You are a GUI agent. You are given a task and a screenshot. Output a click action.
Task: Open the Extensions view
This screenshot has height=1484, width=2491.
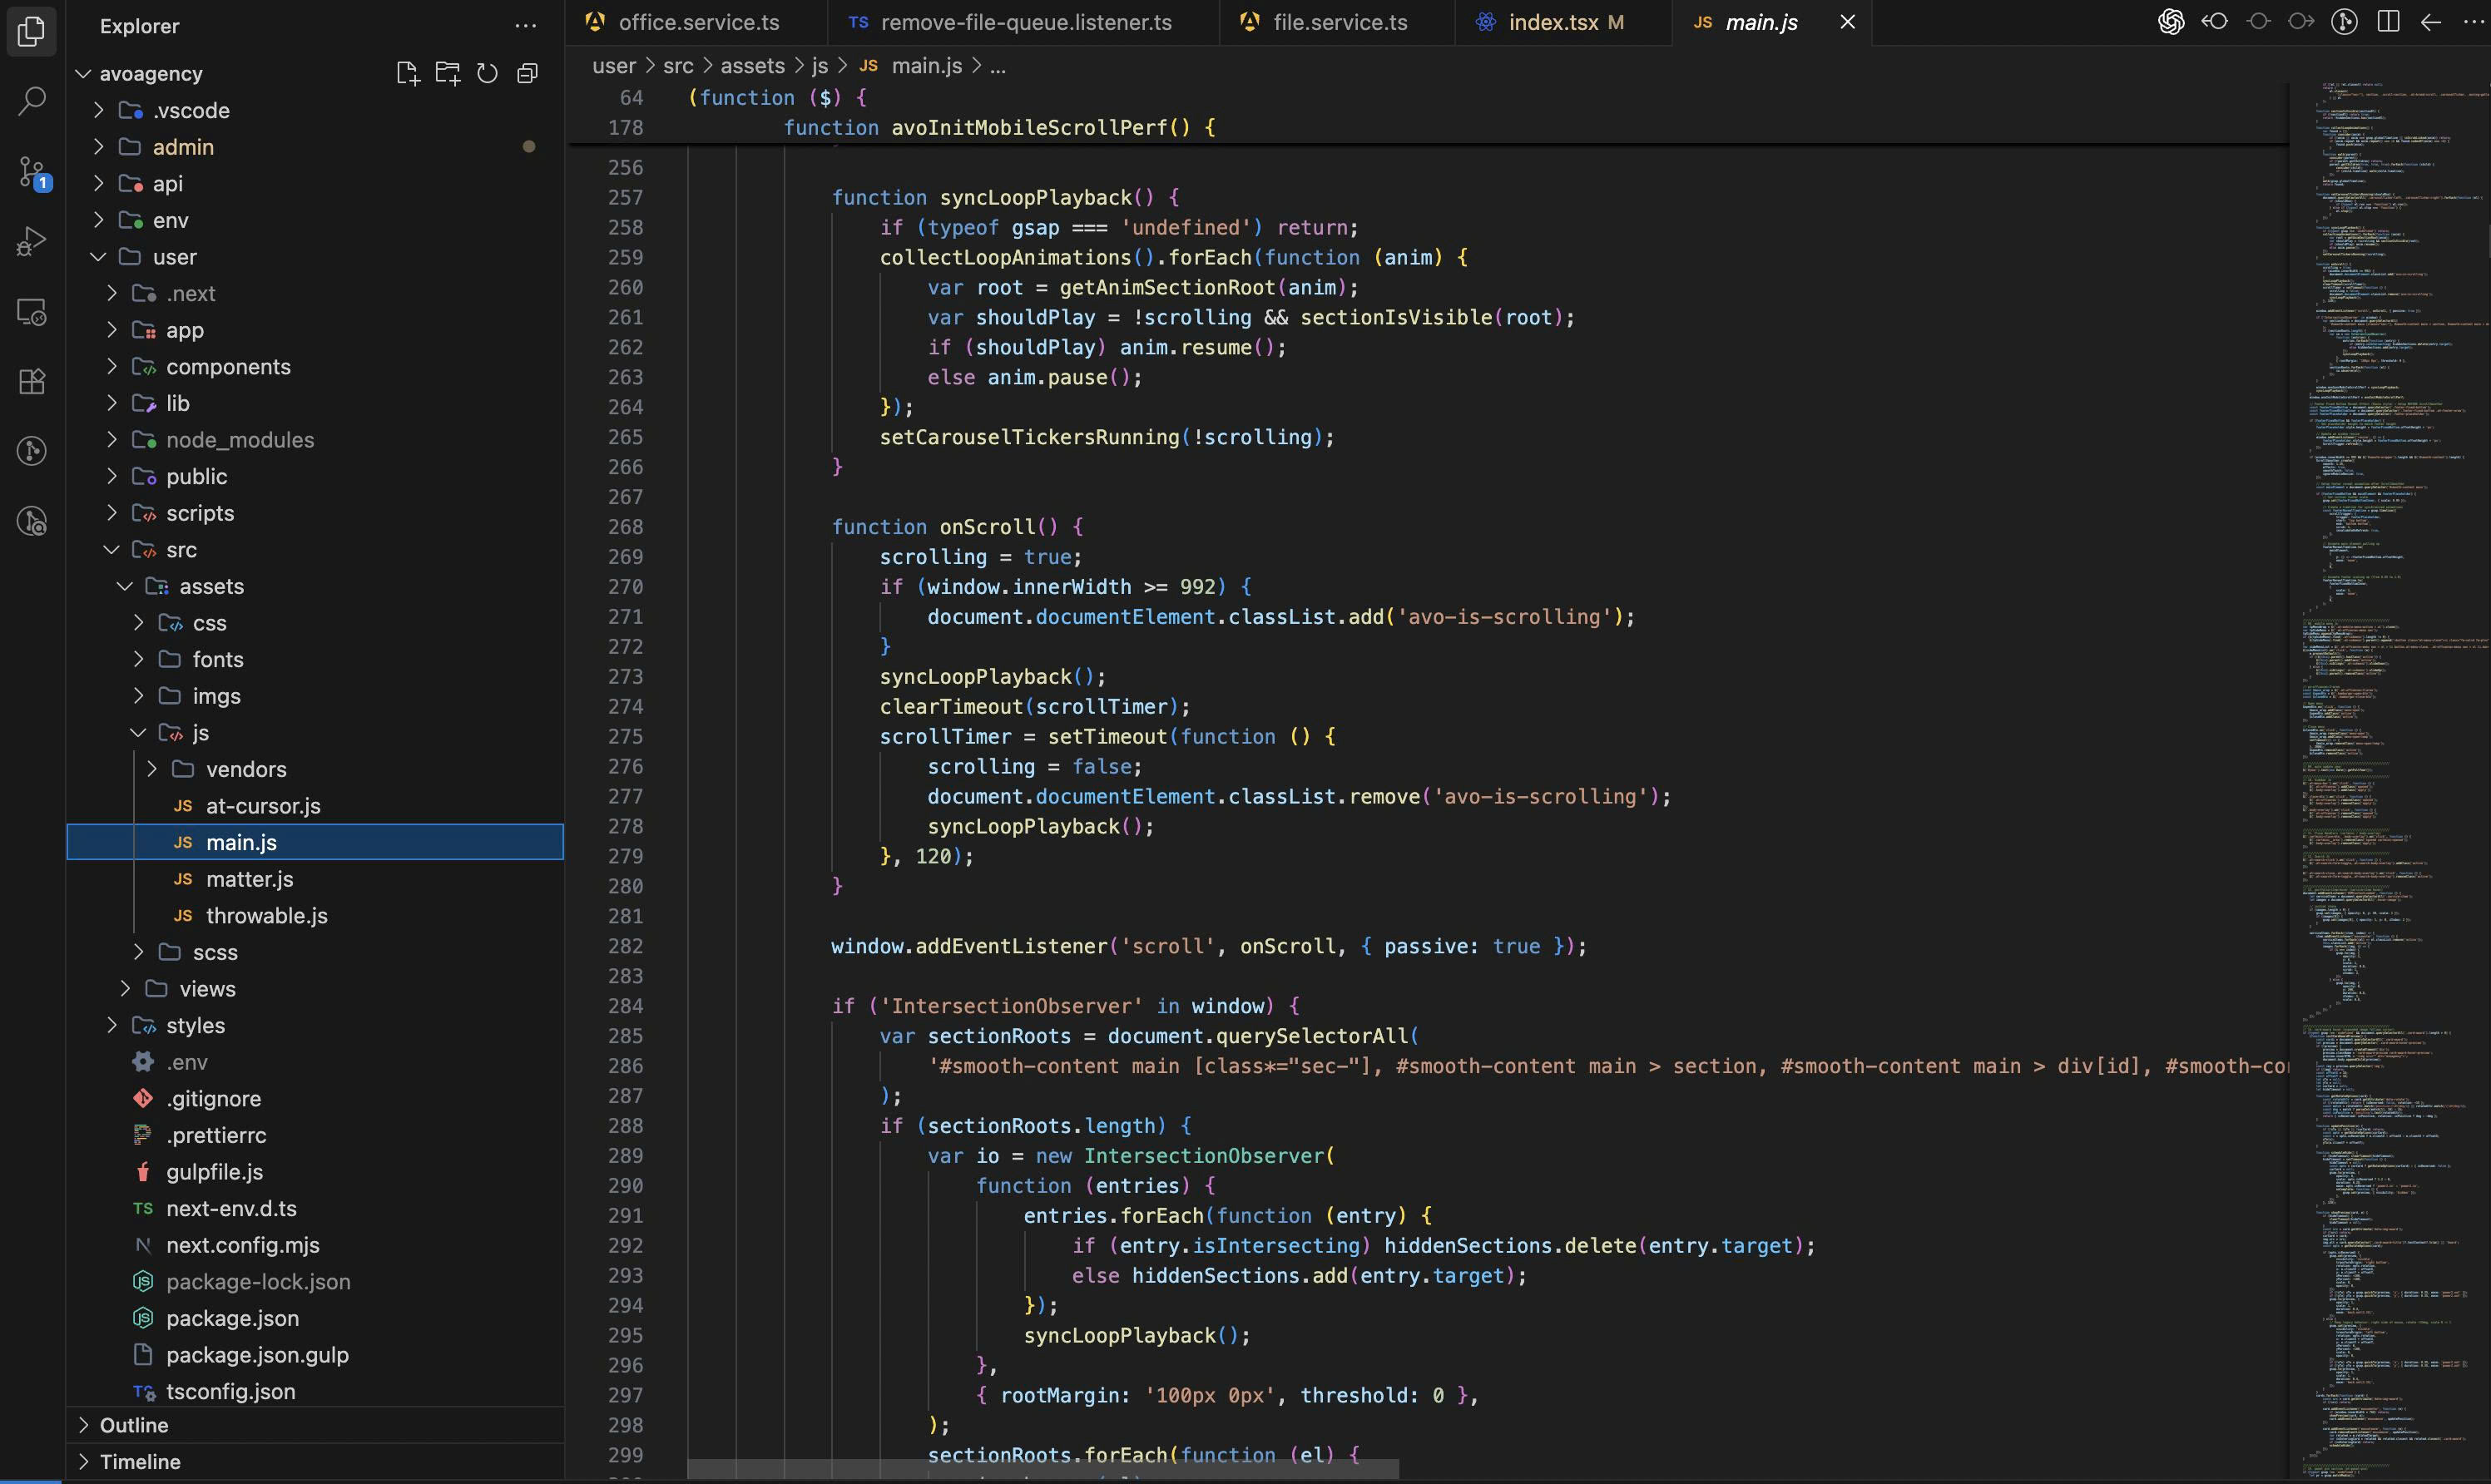32,381
